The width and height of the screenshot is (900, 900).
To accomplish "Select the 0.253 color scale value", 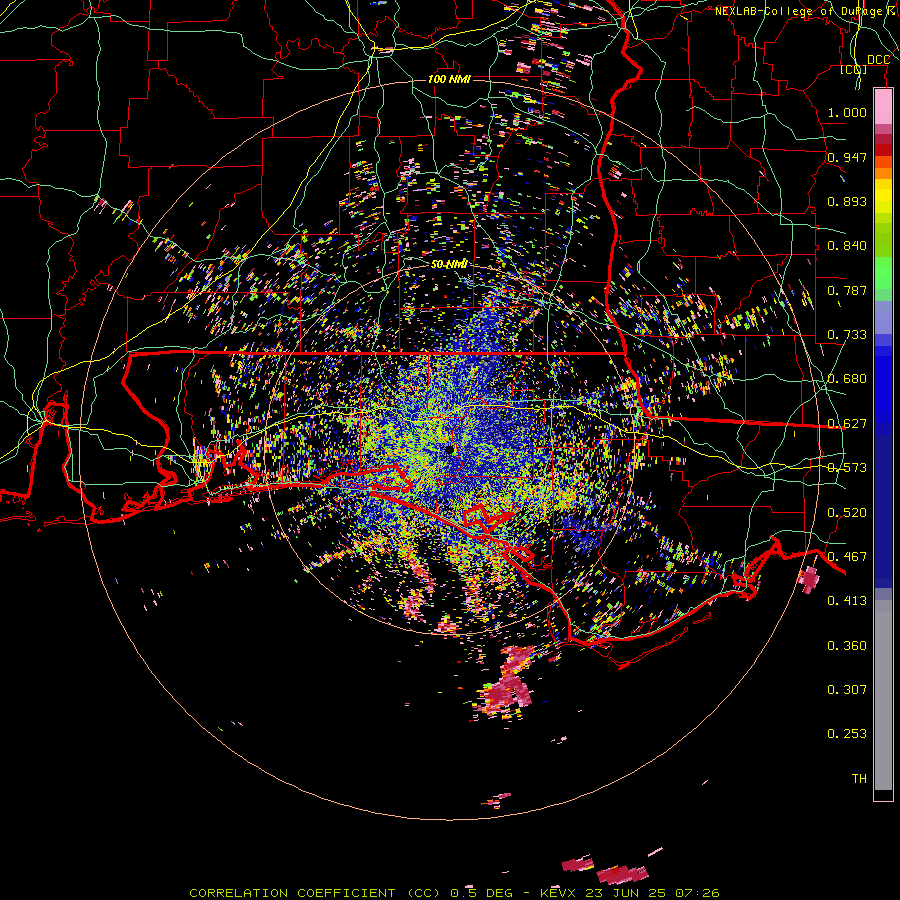I will pos(847,733).
